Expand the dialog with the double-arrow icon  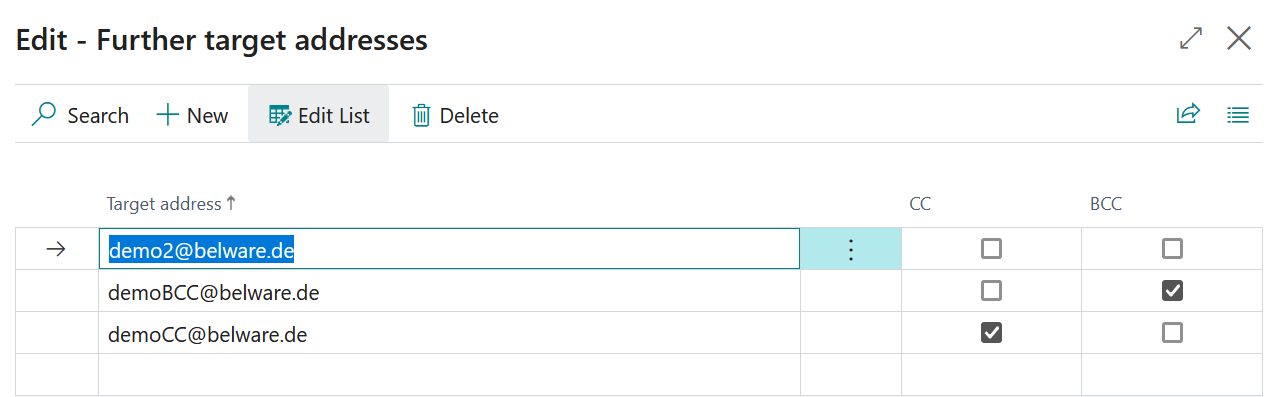(1191, 39)
